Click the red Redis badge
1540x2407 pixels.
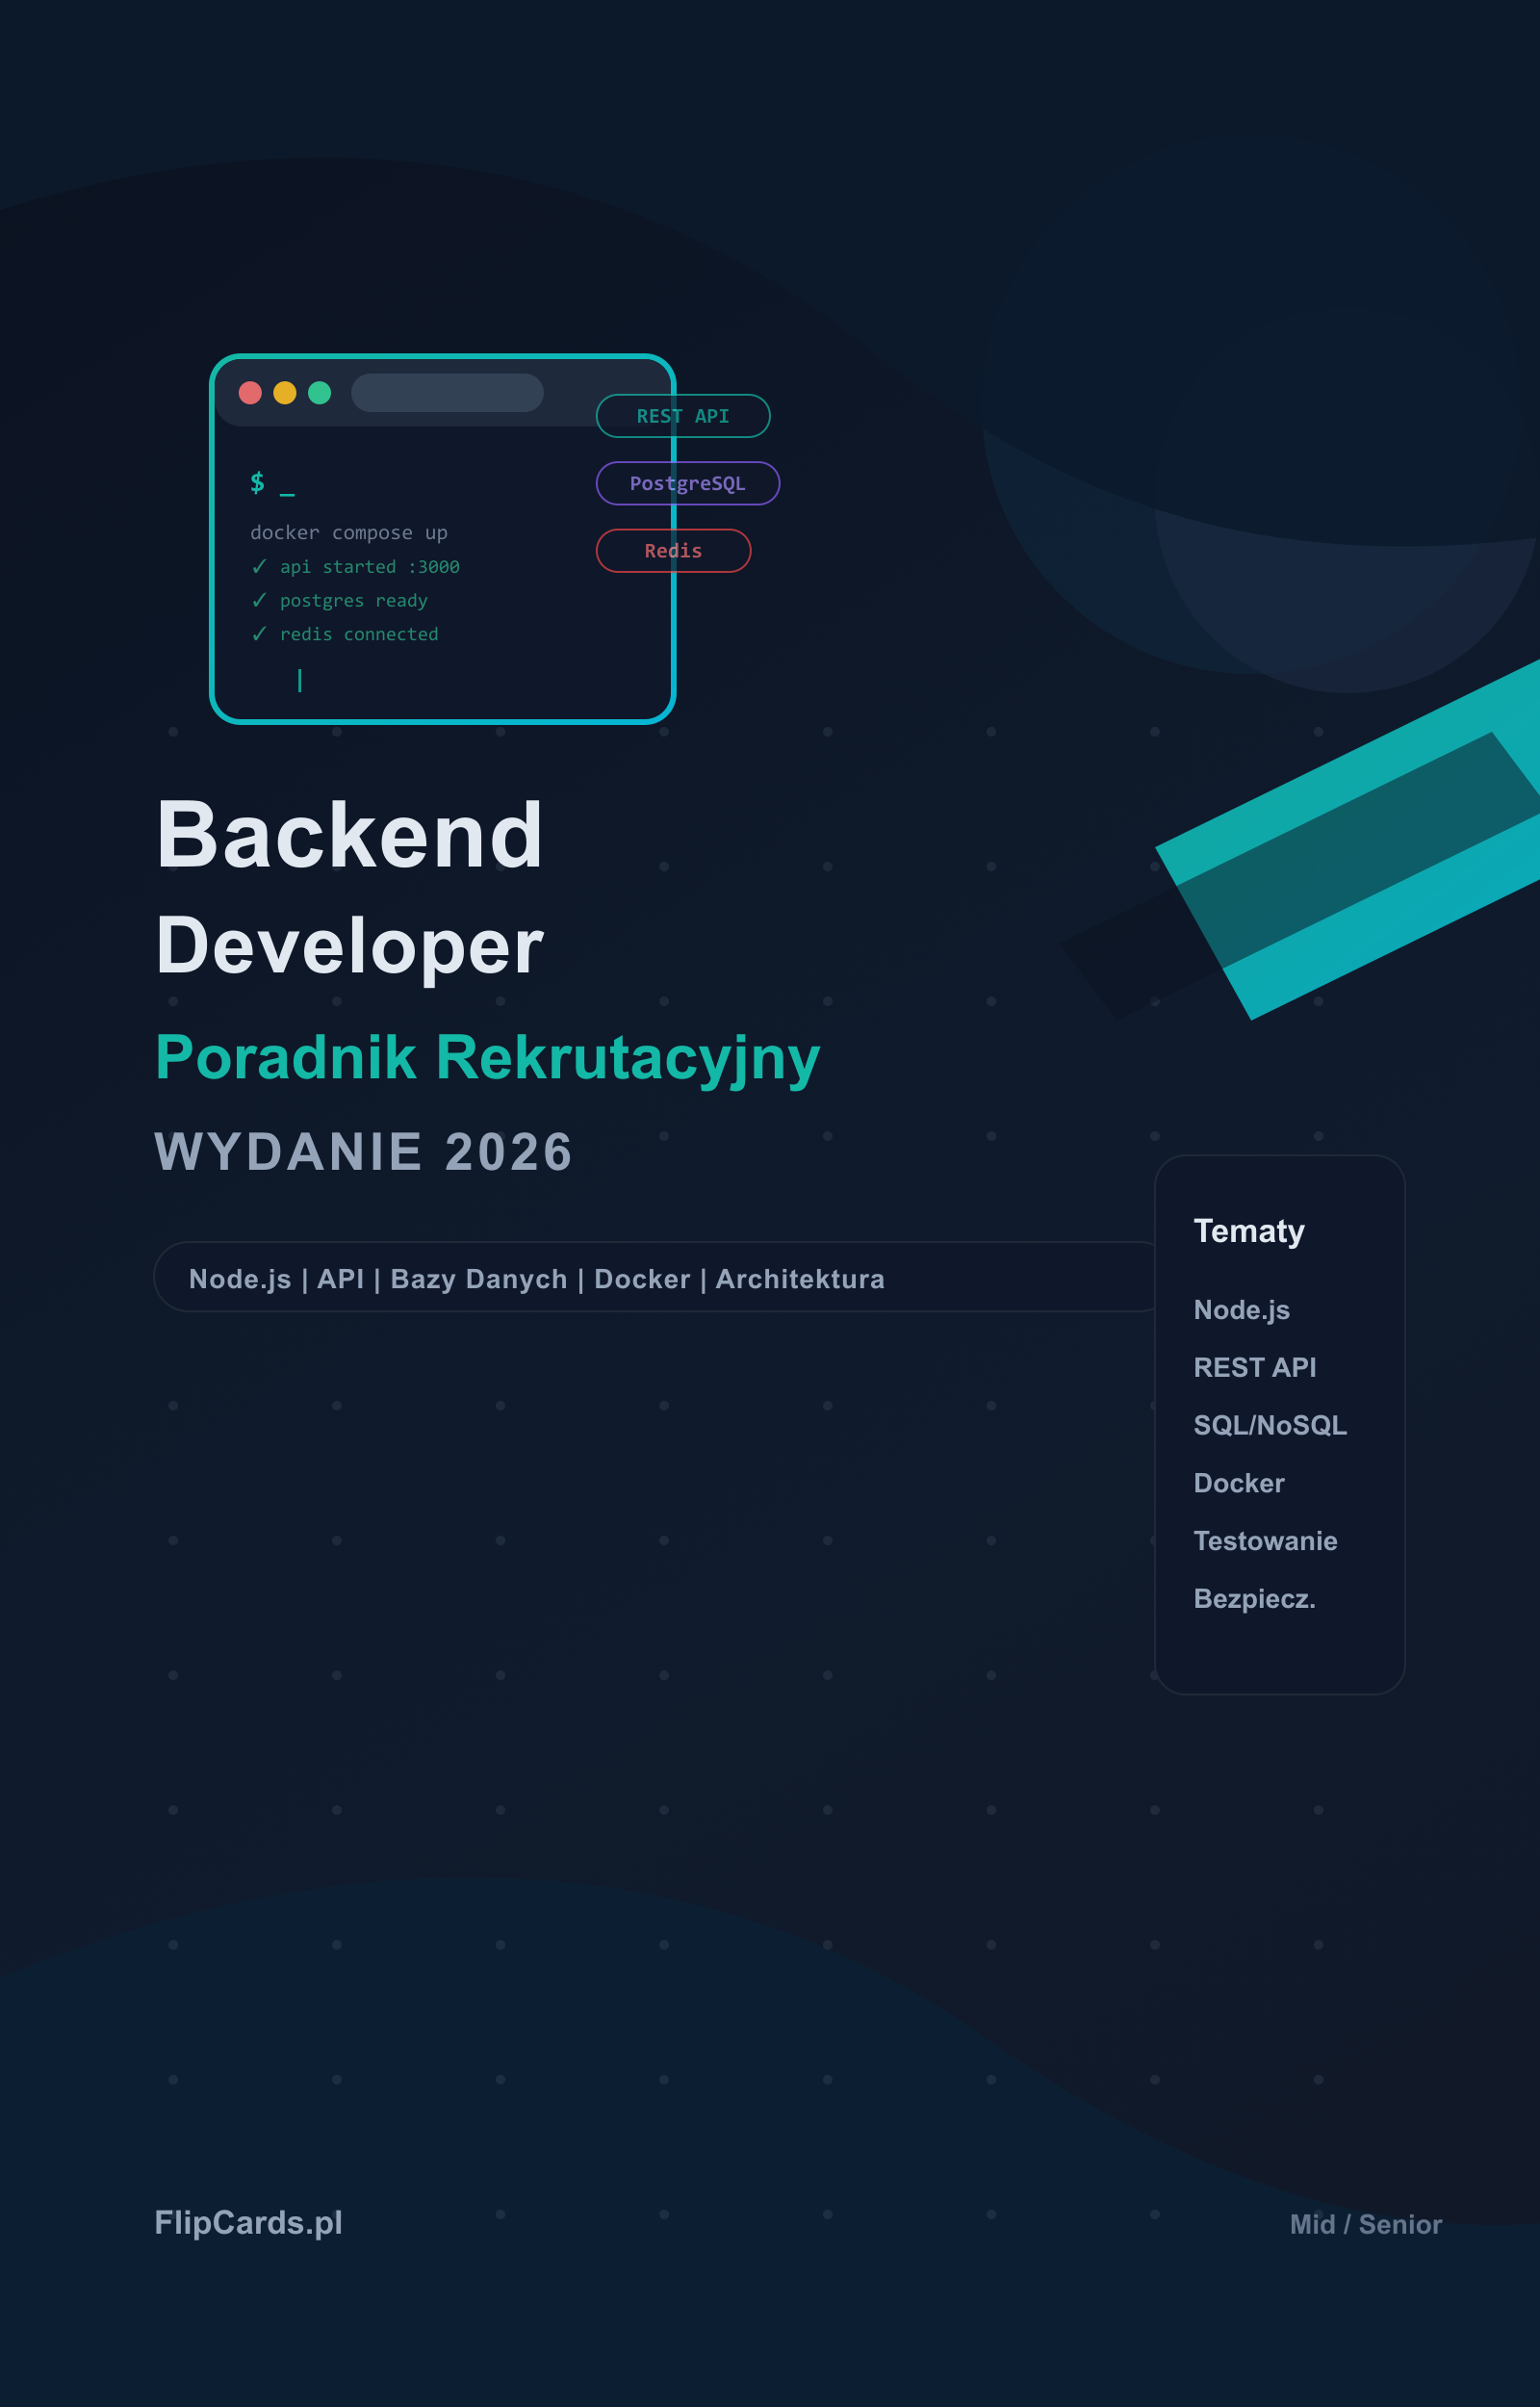(x=673, y=551)
